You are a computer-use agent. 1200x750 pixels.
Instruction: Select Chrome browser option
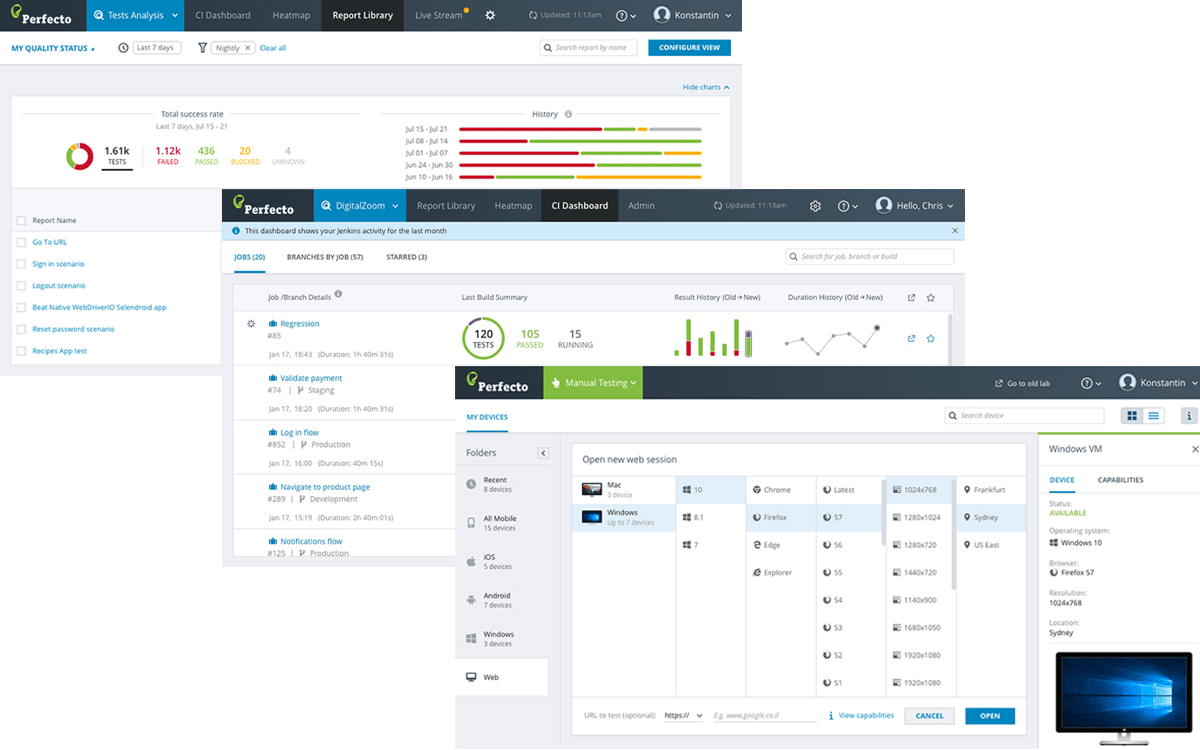781,490
